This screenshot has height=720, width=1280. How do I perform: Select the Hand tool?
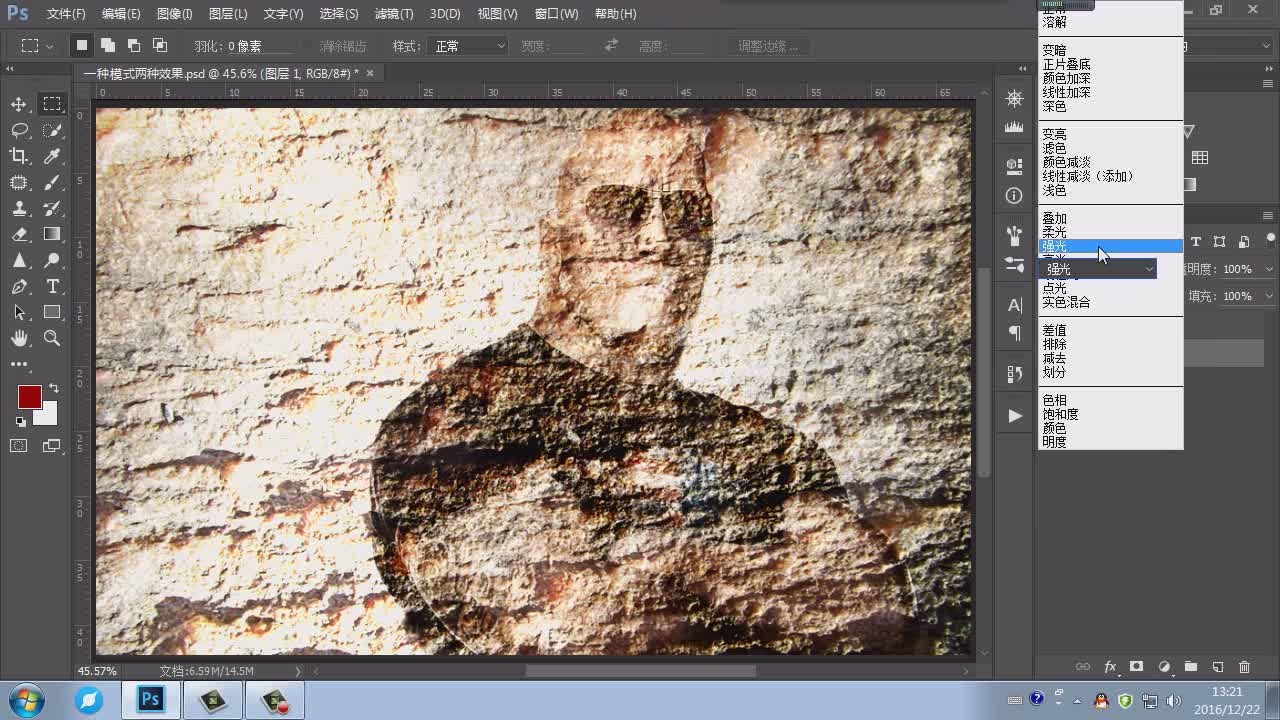(x=19, y=338)
